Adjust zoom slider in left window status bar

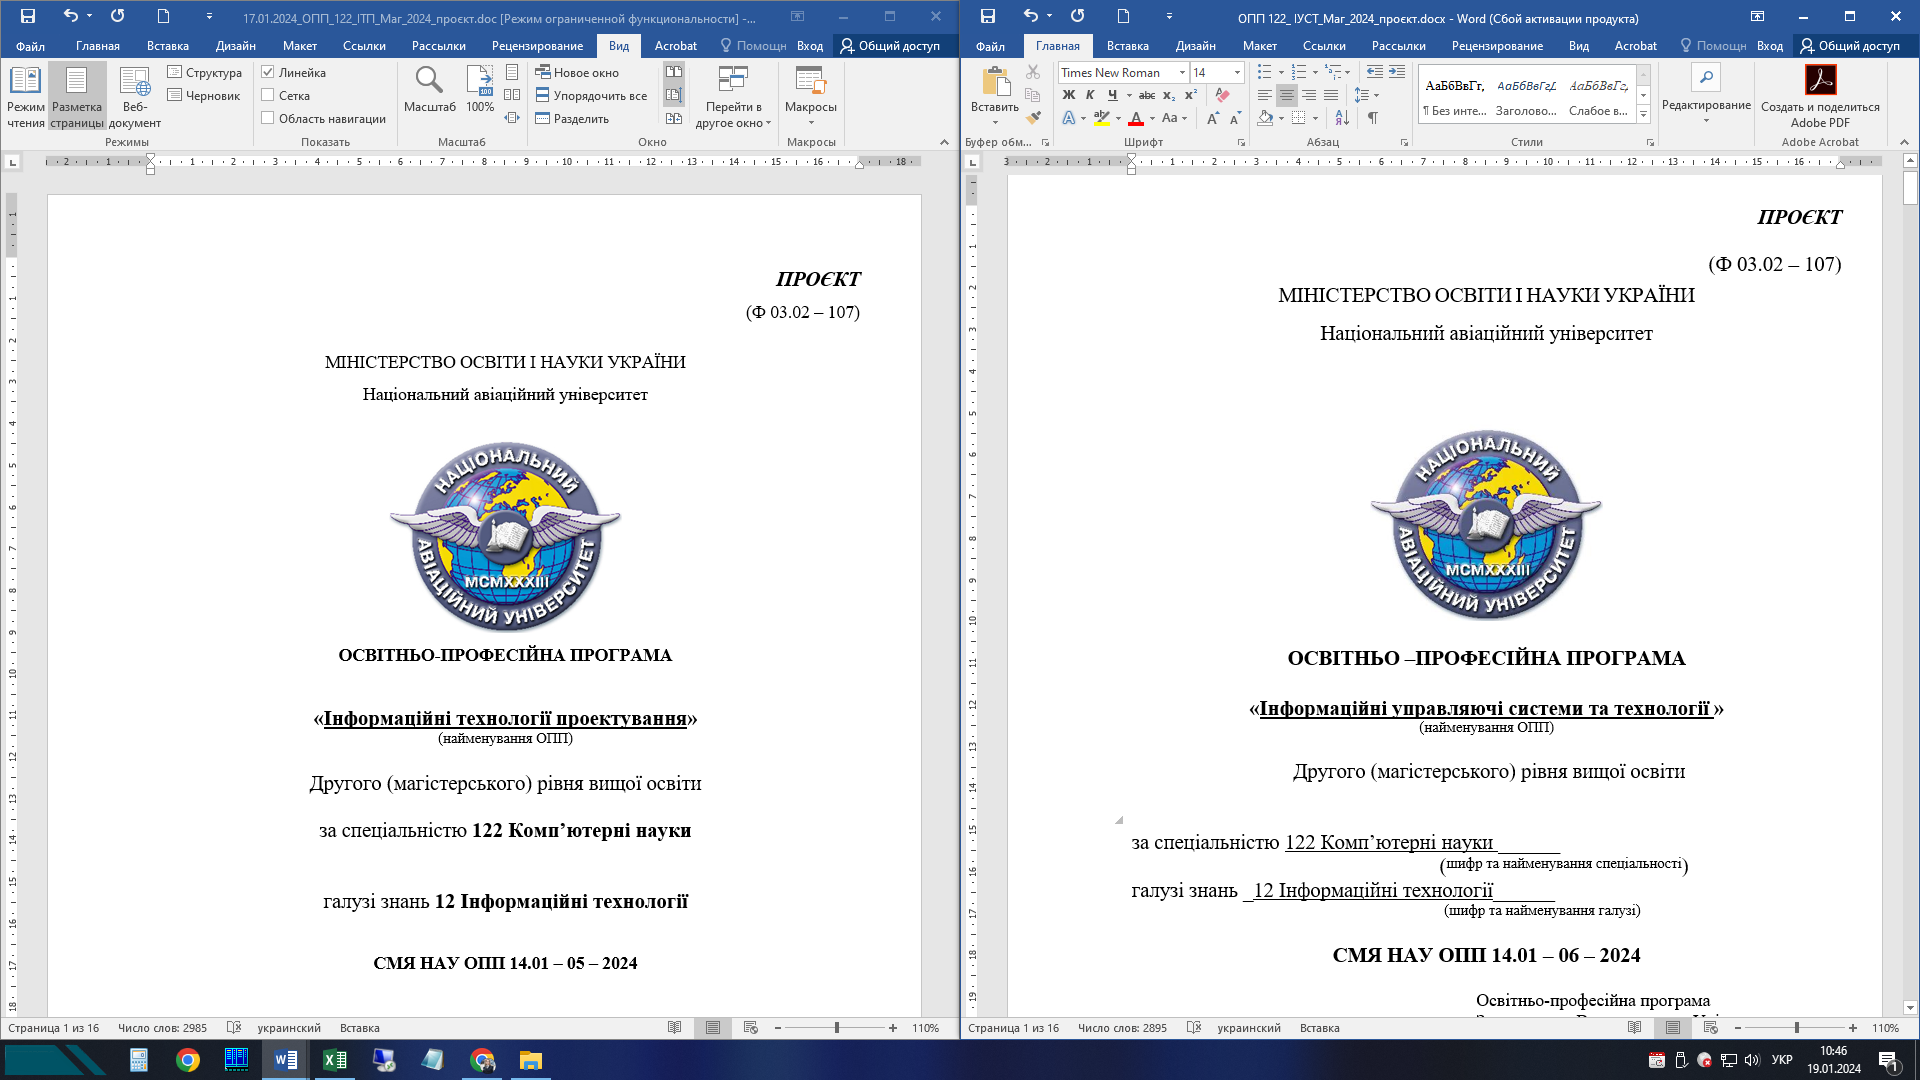[837, 1028]
